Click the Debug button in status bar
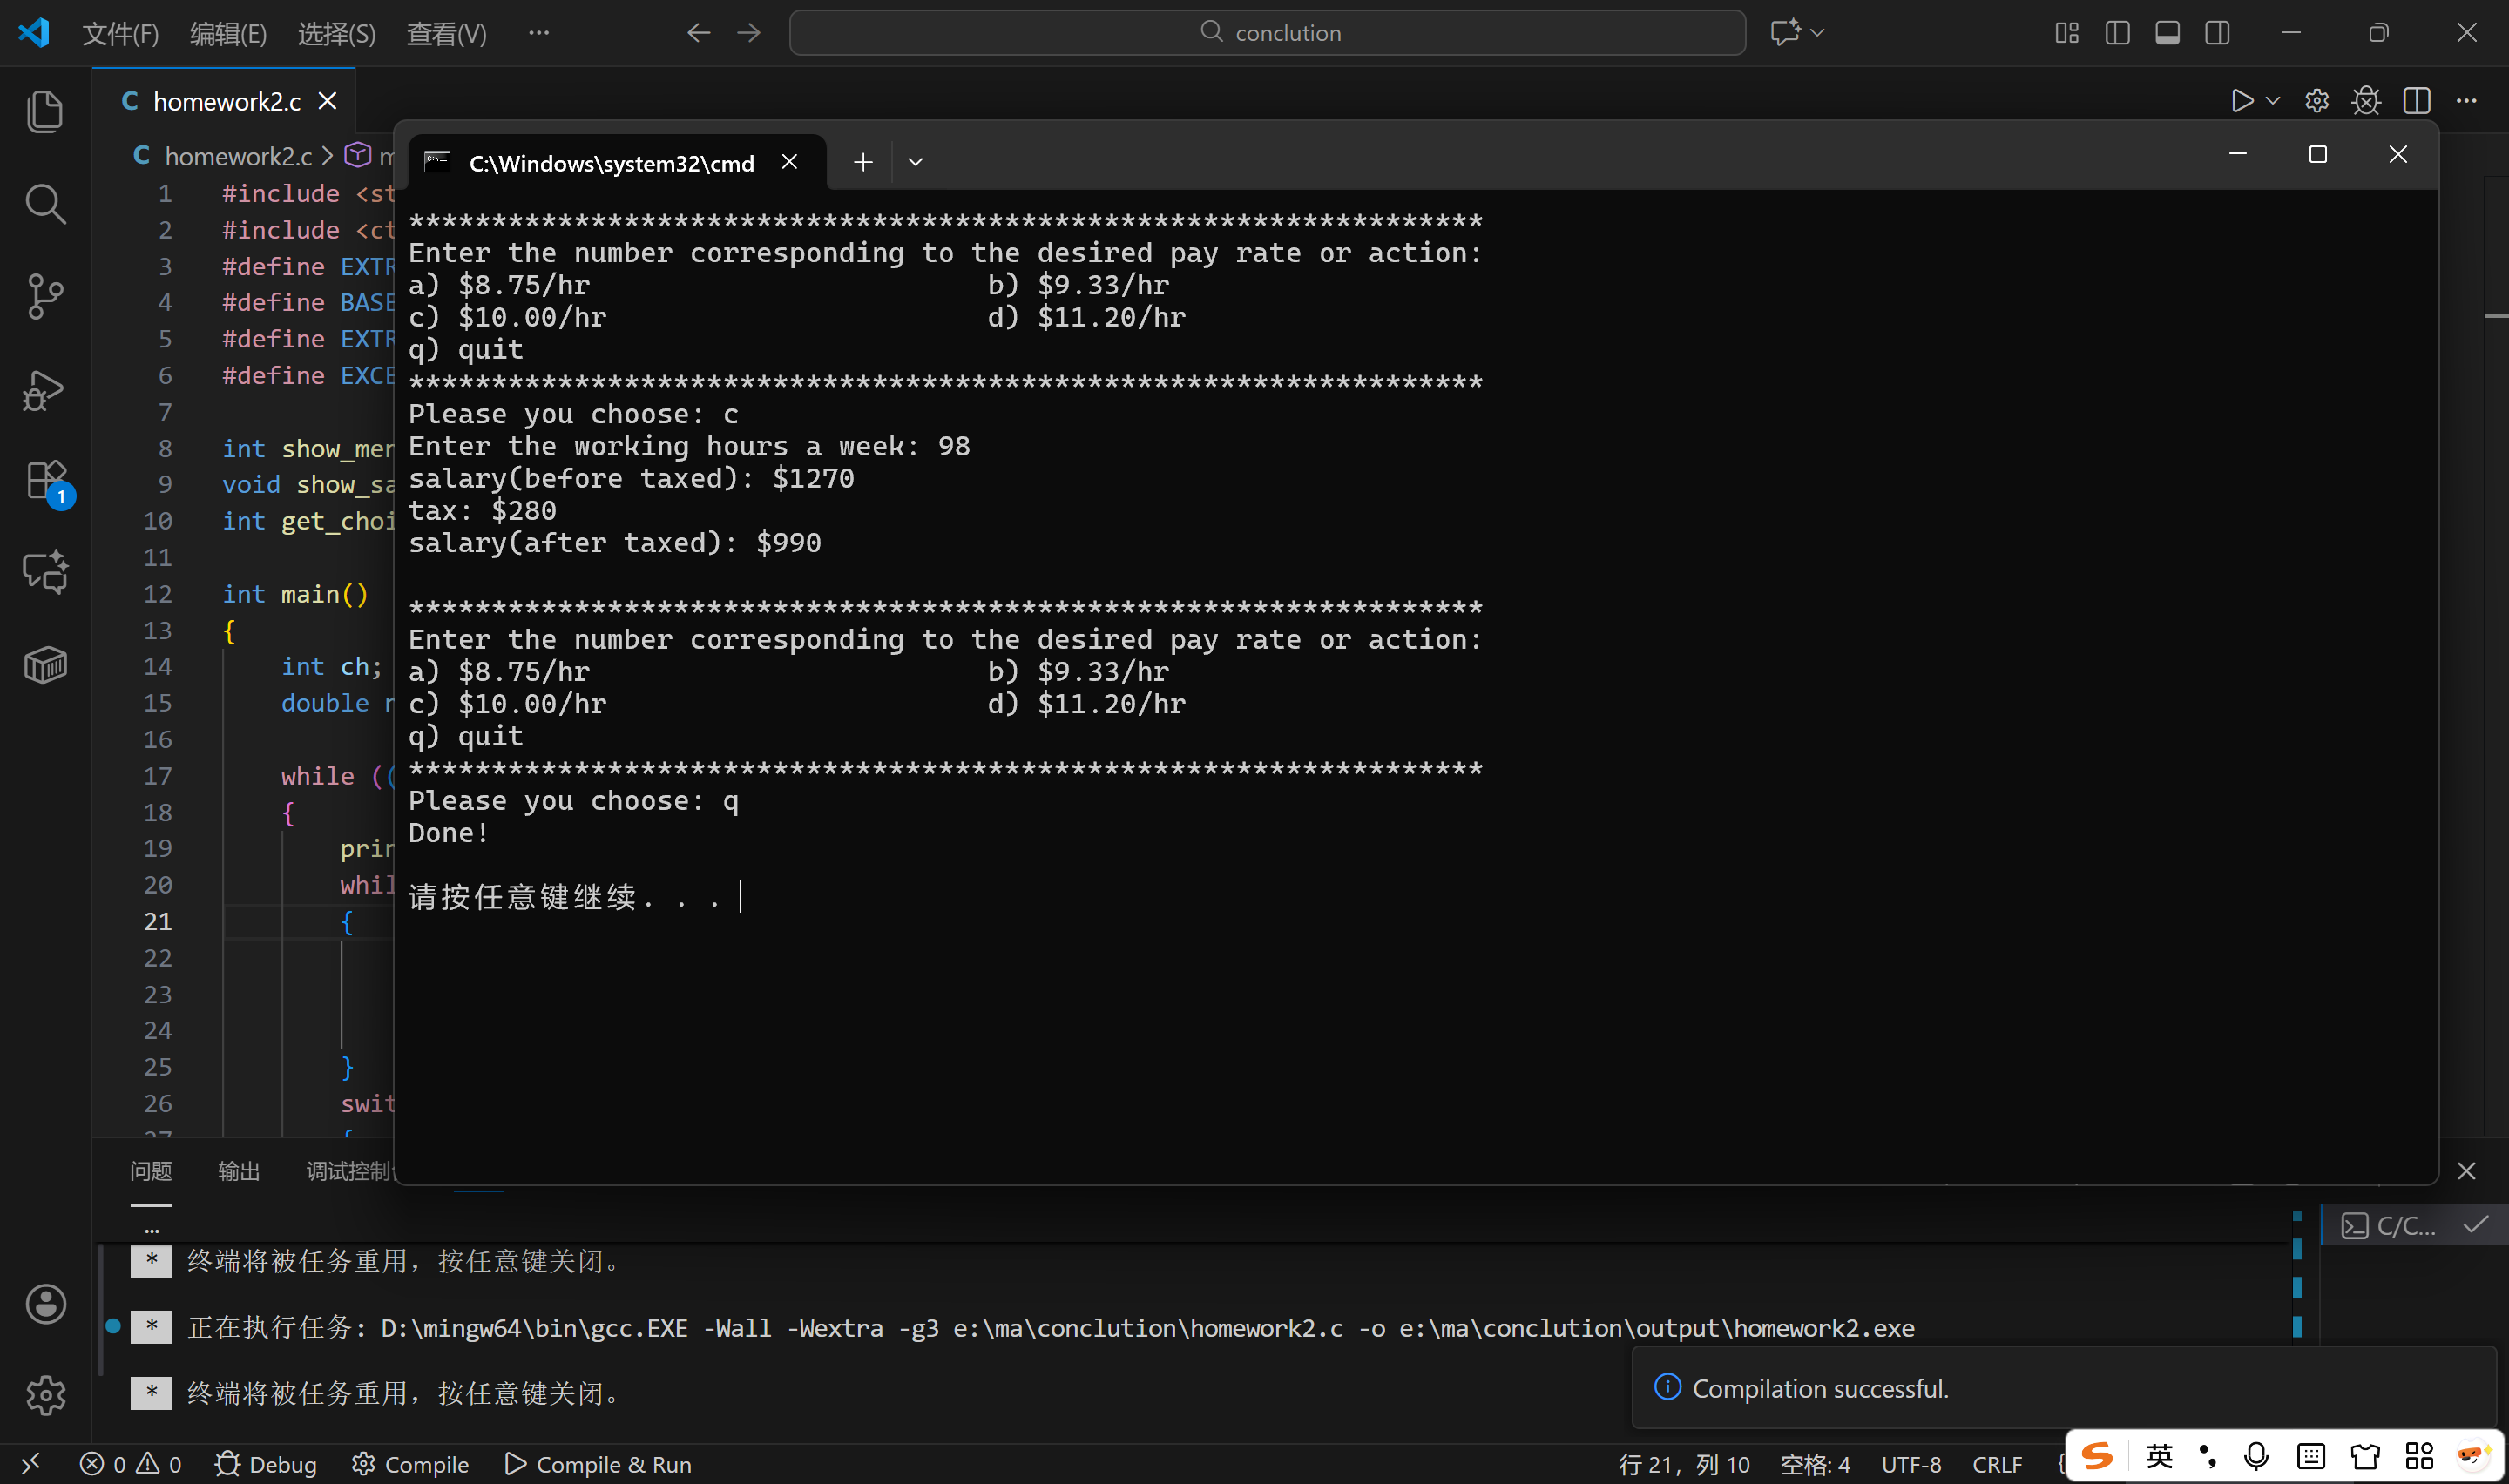 (x=266, y=1464)
